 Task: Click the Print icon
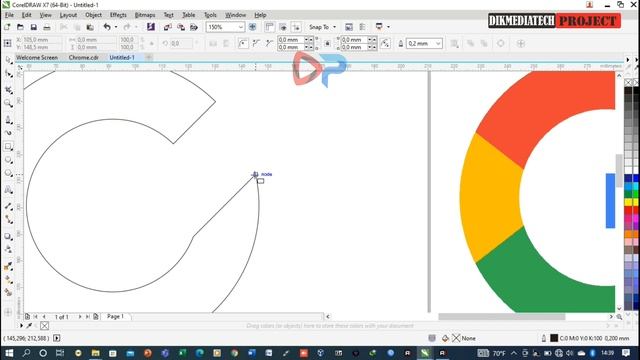click(47, 27)
